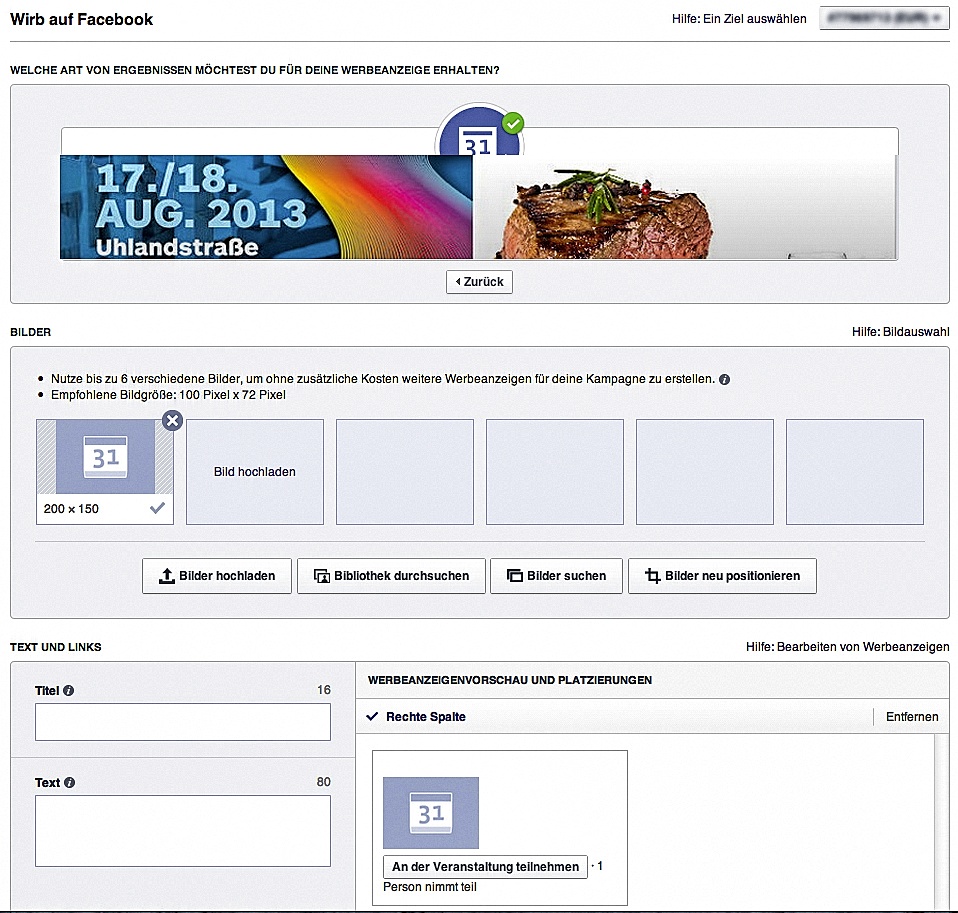The width and height of the screenshot is (958, 913).
Task: Click the Titel character counter 16
Action: [324, 690]
